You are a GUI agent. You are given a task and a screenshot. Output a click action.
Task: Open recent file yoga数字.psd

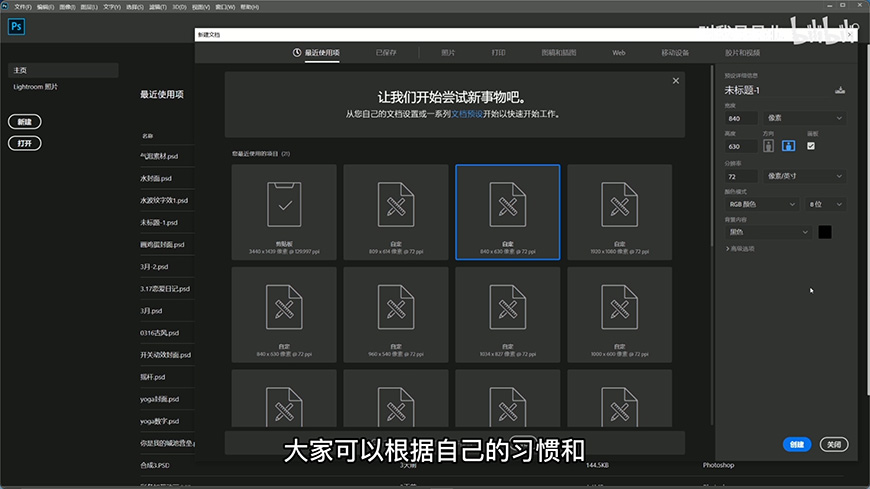click(x=159, y=421)
